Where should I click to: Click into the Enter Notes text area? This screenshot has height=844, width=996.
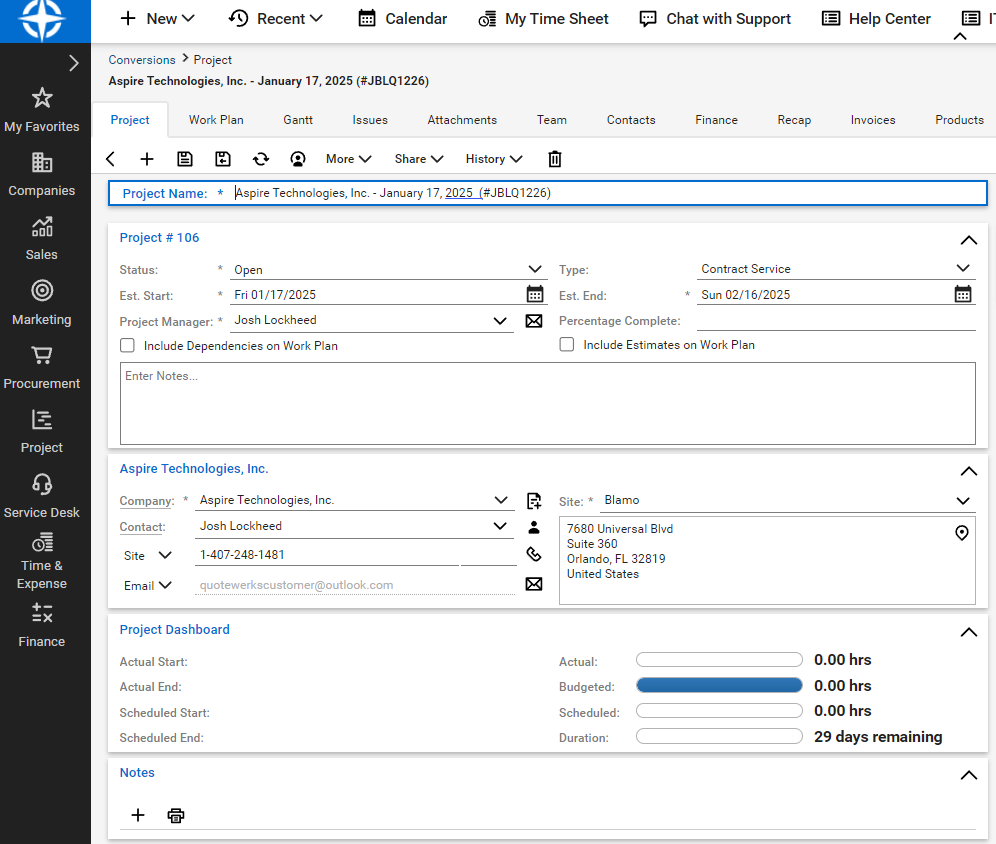pos(547,403)
